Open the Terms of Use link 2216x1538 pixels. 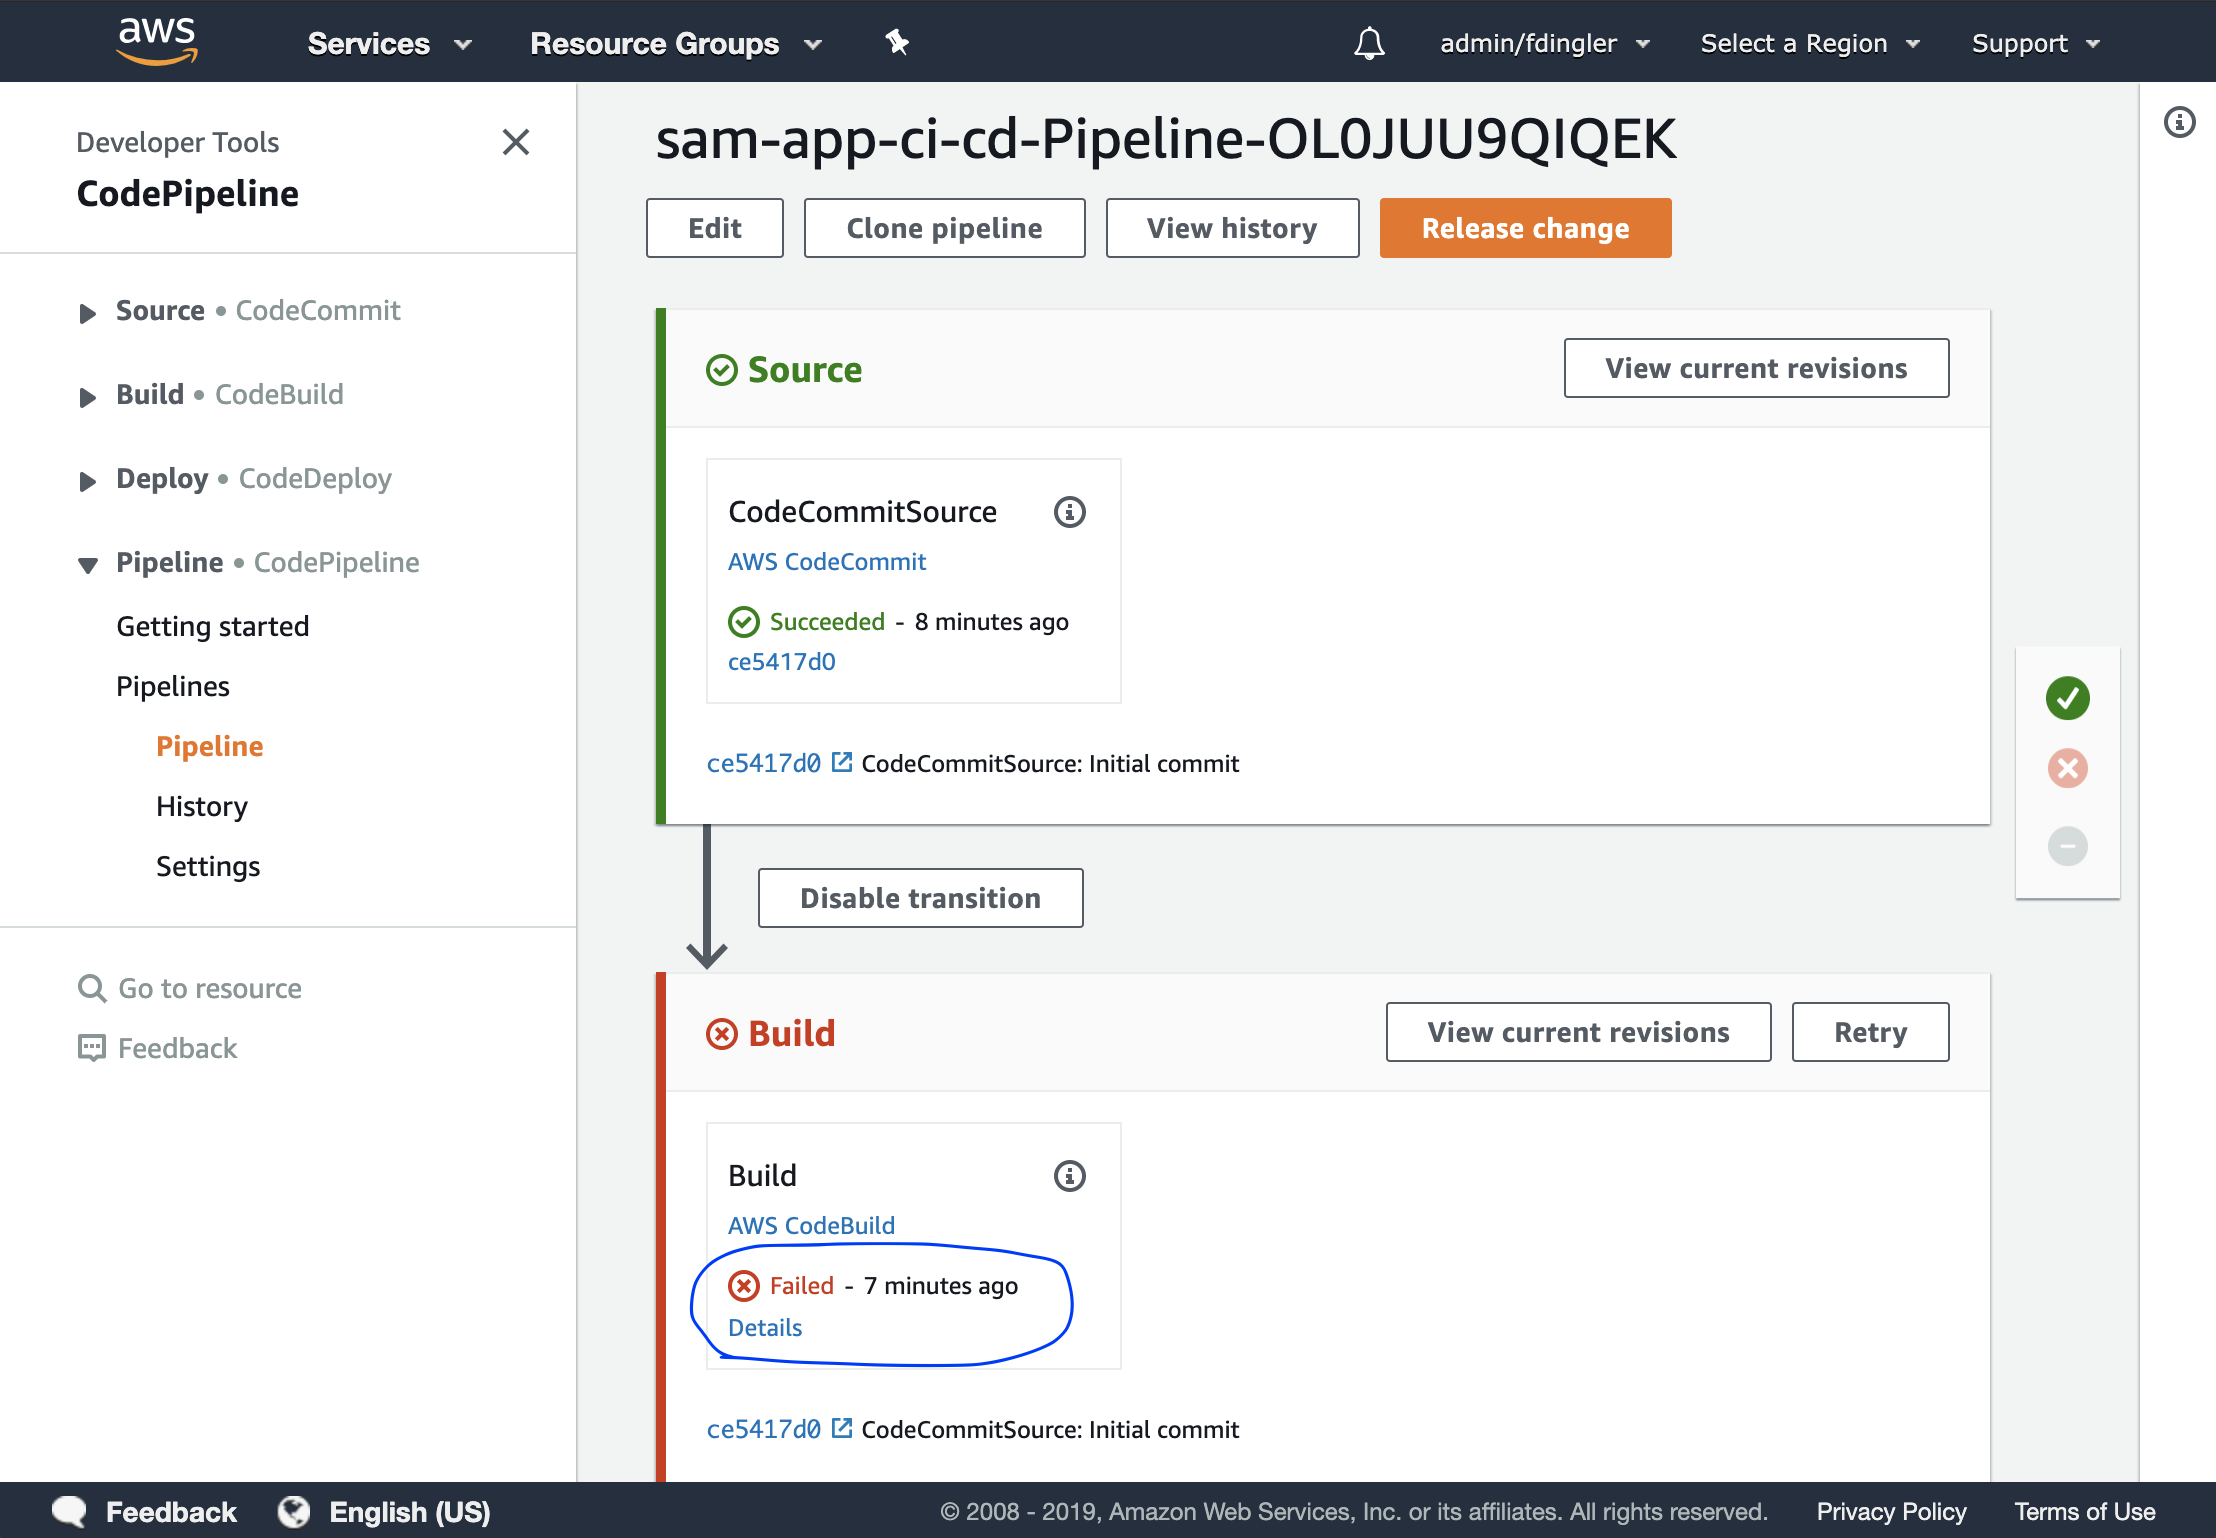2085,1511
